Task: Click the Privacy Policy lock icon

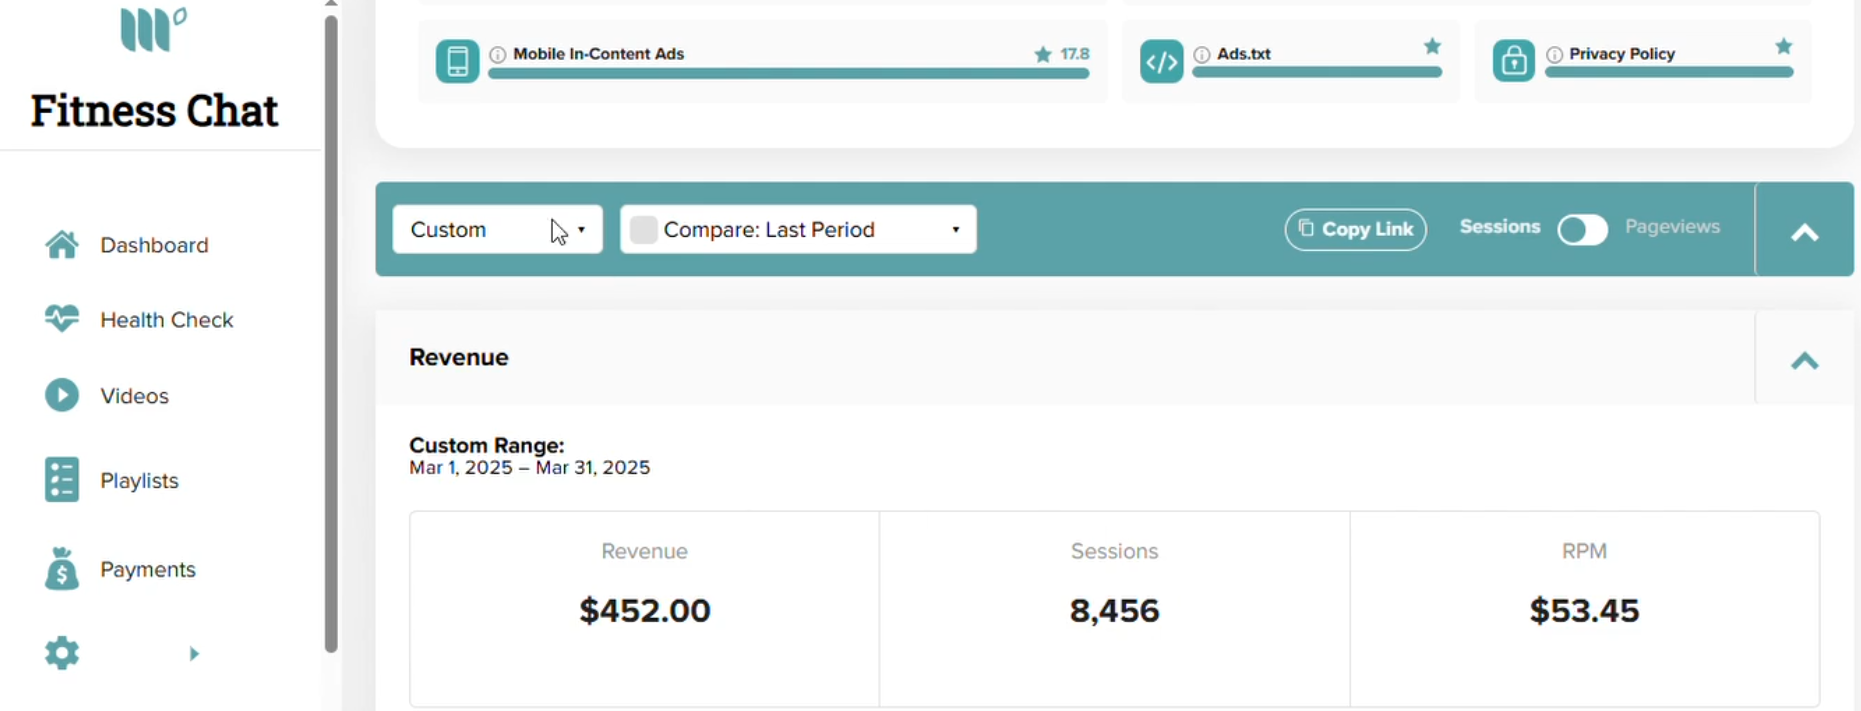Action: pyautogui.click(x=1514, y=61)
